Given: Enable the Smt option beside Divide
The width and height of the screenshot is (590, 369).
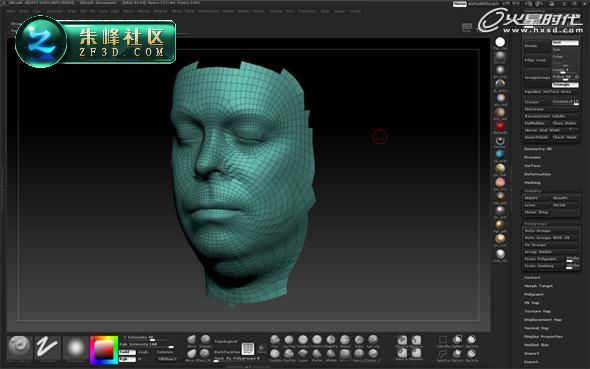Looking at the screenshot, I should pyautogui.click(x=565, y=43).
